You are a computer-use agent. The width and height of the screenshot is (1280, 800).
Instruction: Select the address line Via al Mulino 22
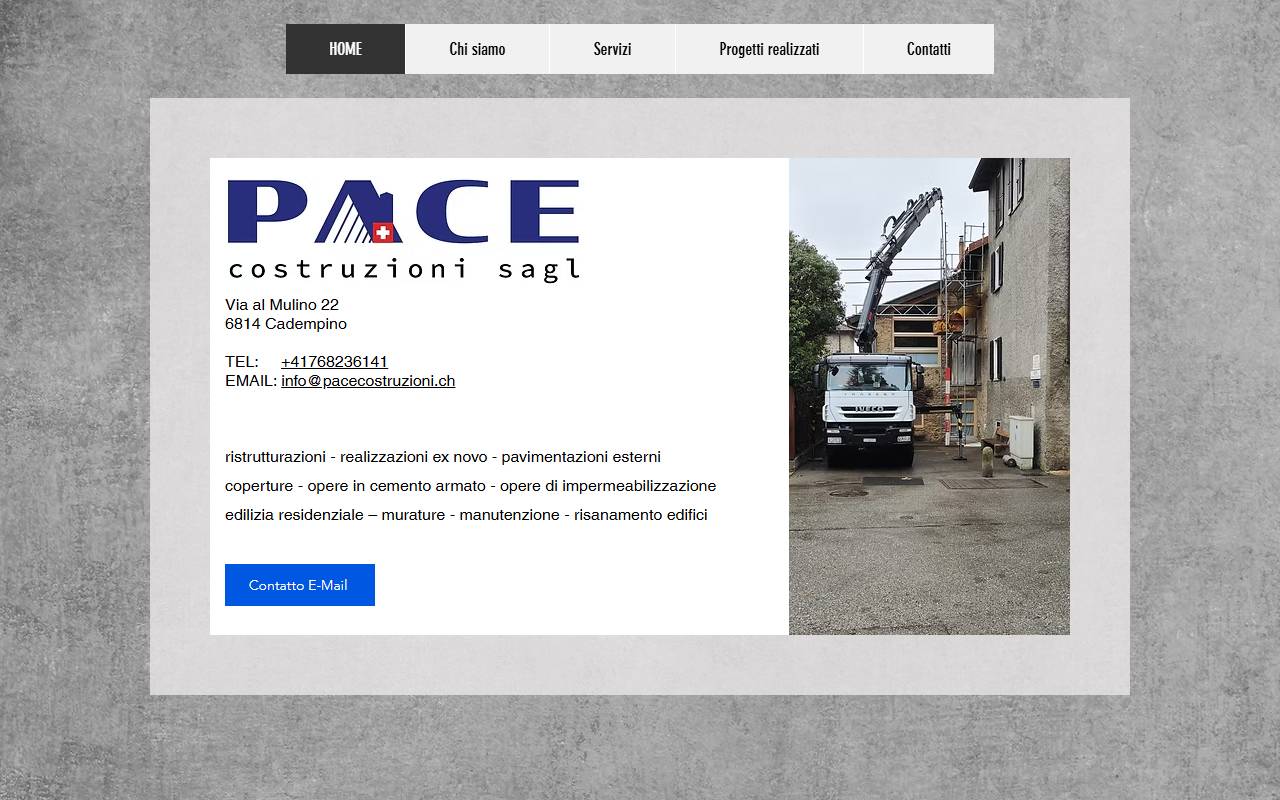pyautogui.click(x=282, y=305)
